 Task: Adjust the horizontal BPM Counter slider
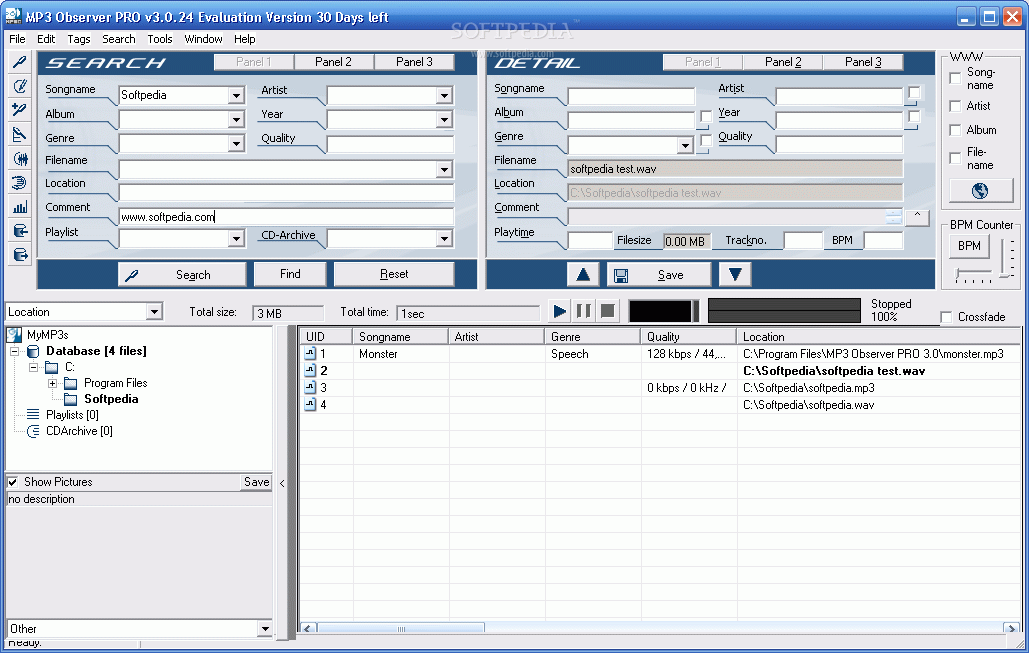click(973, 276)
